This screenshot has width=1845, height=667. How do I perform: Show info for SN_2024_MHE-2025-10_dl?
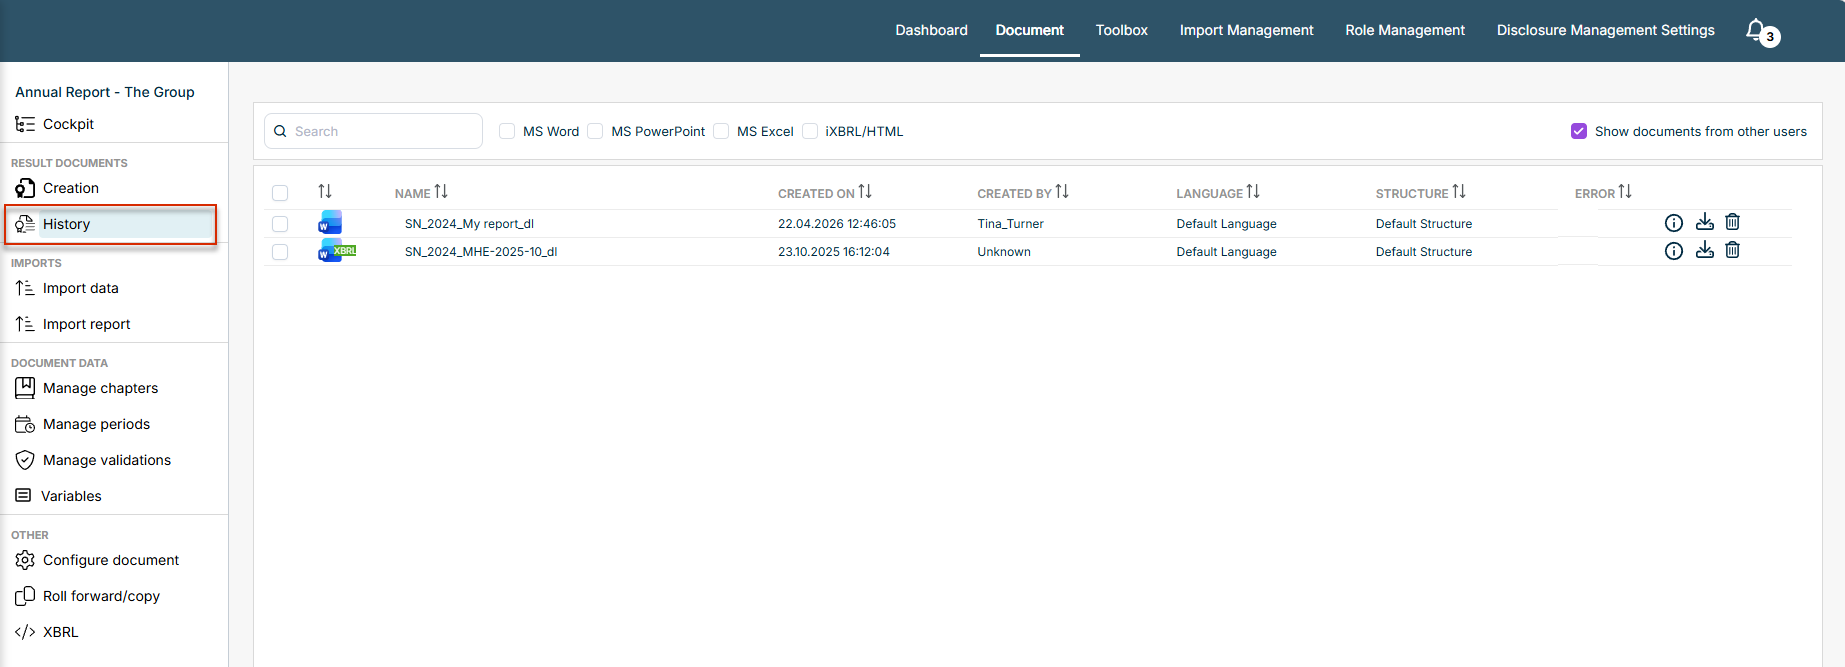tap(1674, 251)
